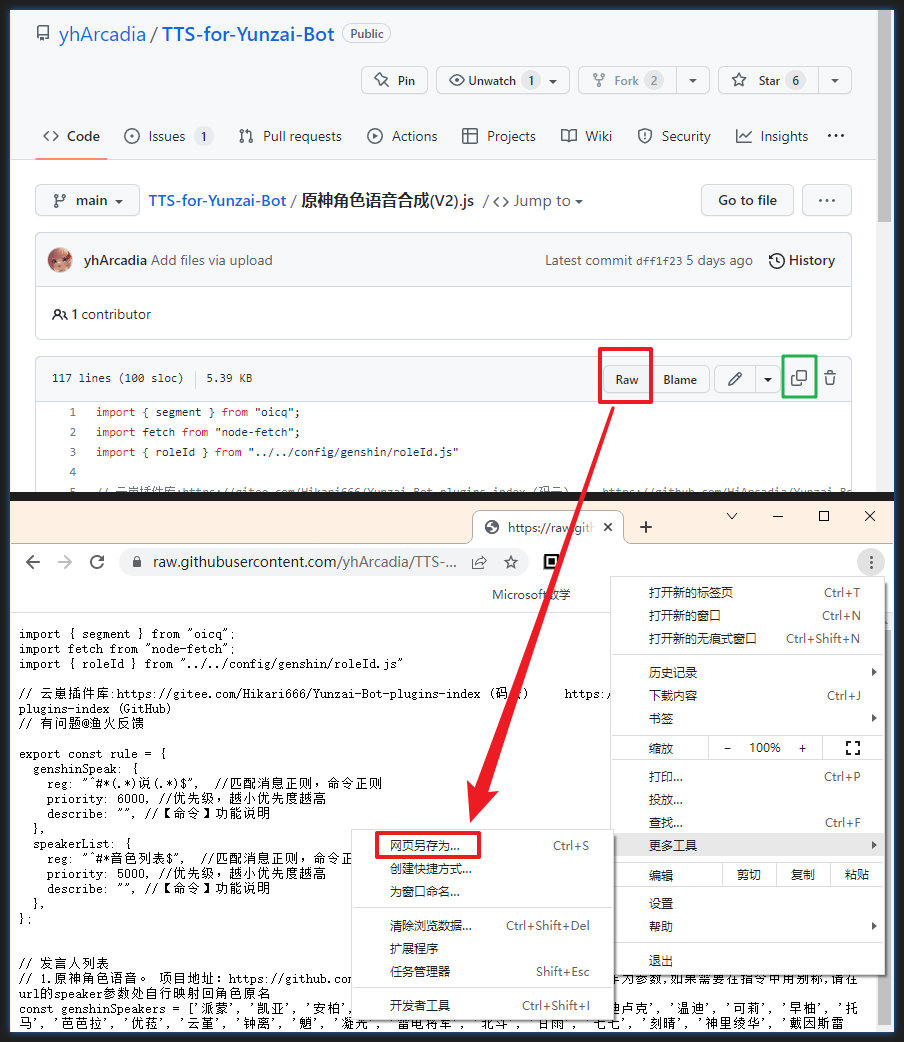Expand the 书签 submenu

pos(748,718)
